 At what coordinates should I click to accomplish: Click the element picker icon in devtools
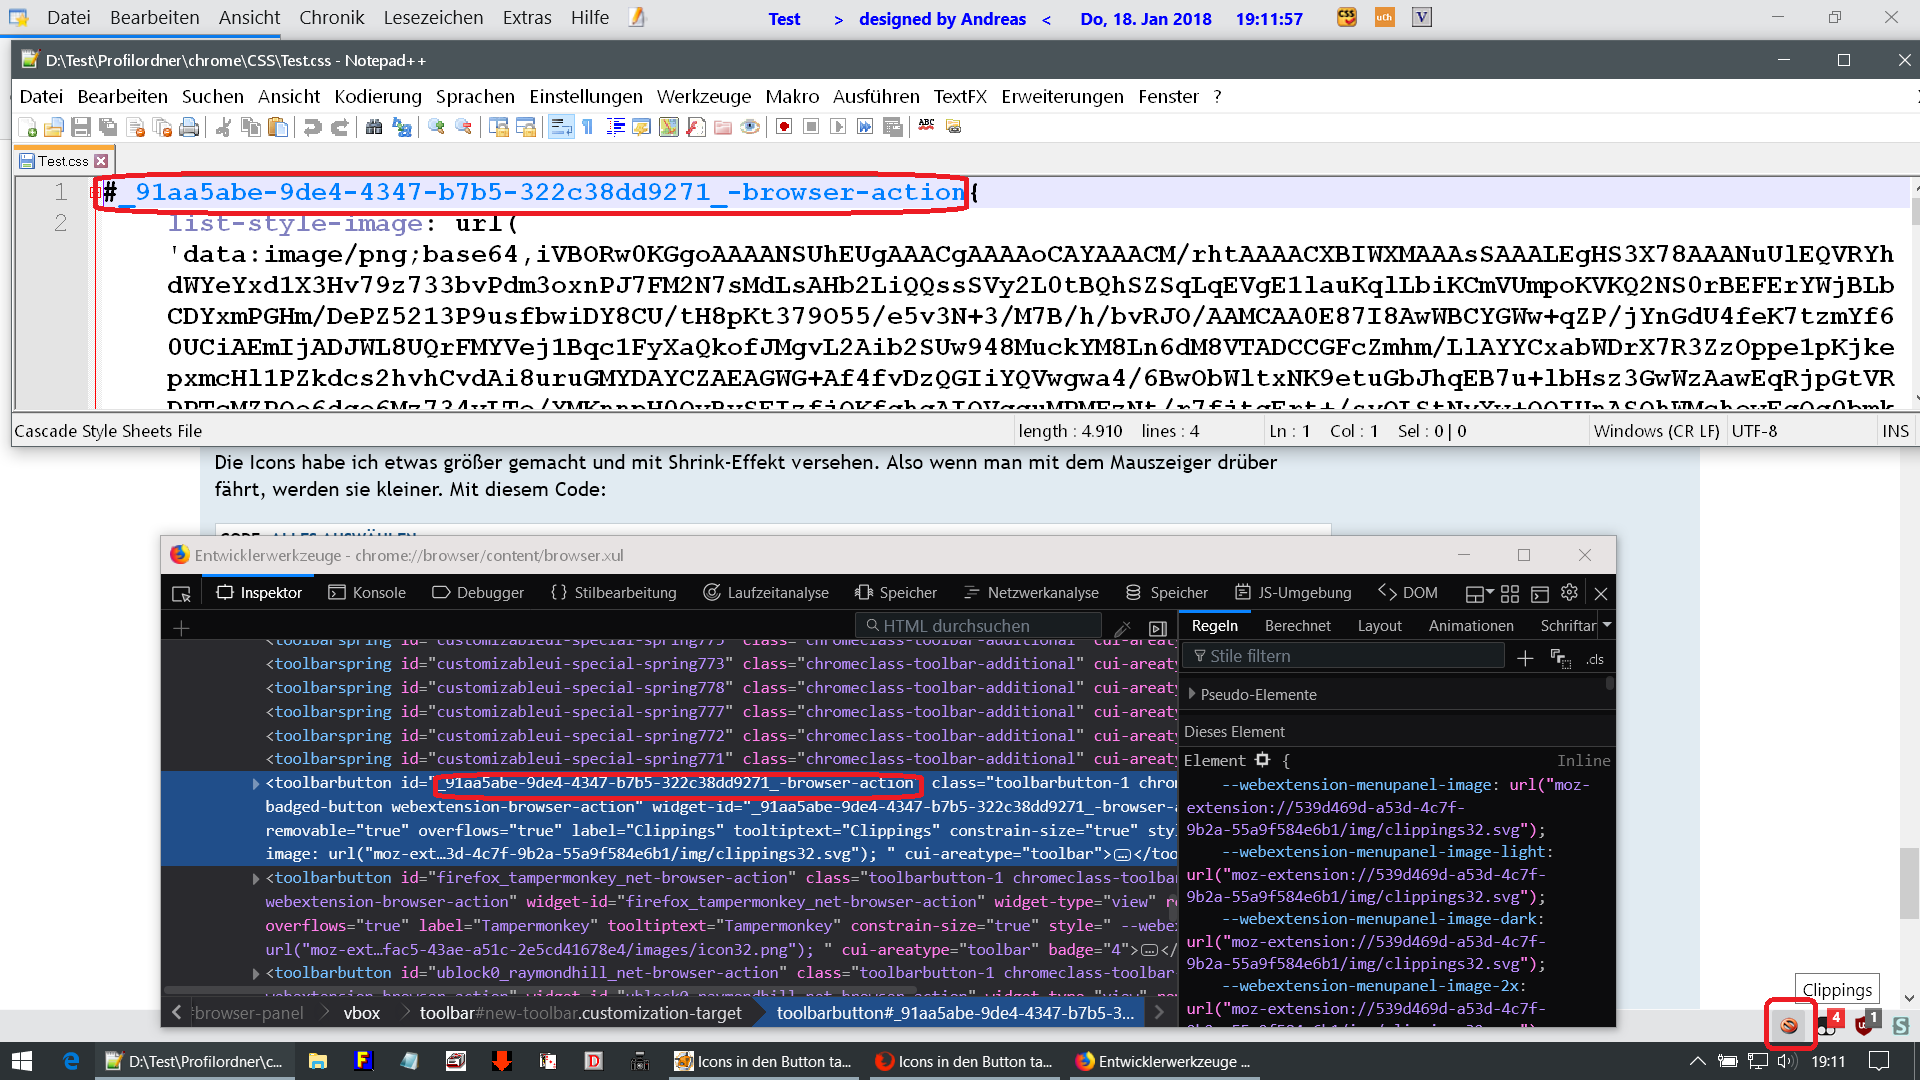click(x=181, y=593)
